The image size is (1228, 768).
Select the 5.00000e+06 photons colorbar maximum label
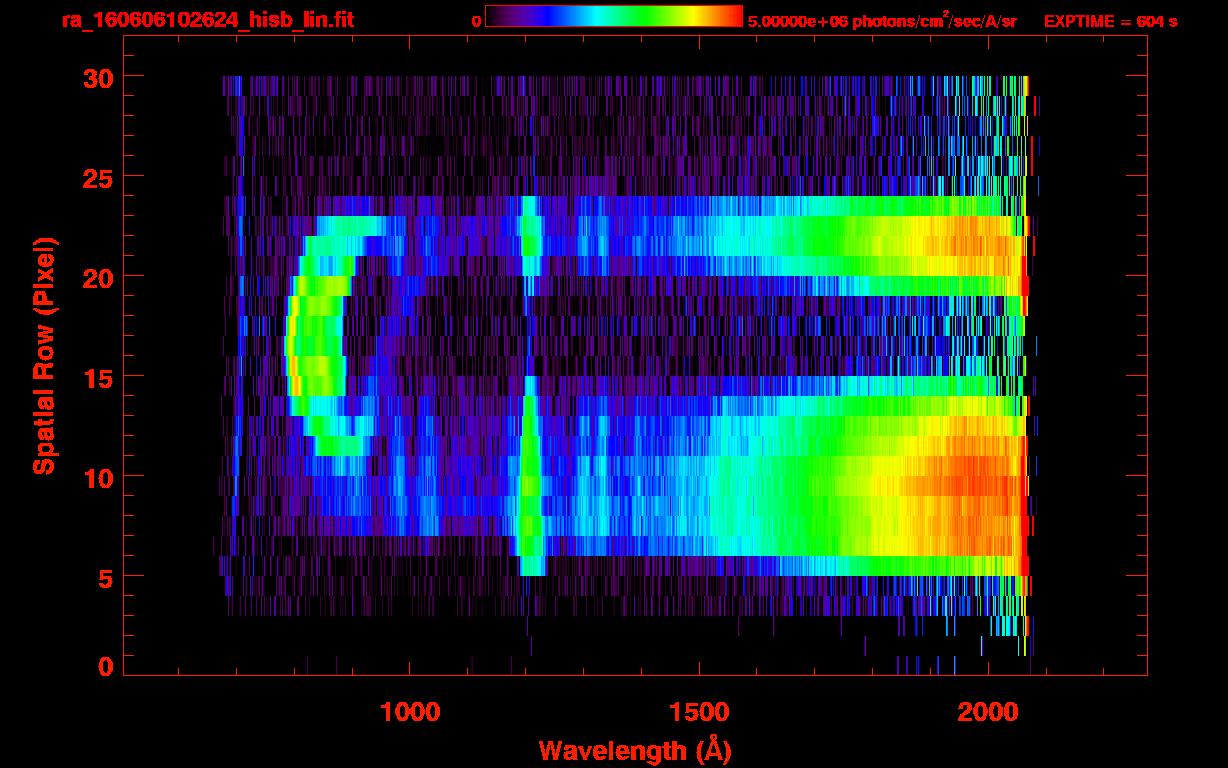tap(881, 21)
